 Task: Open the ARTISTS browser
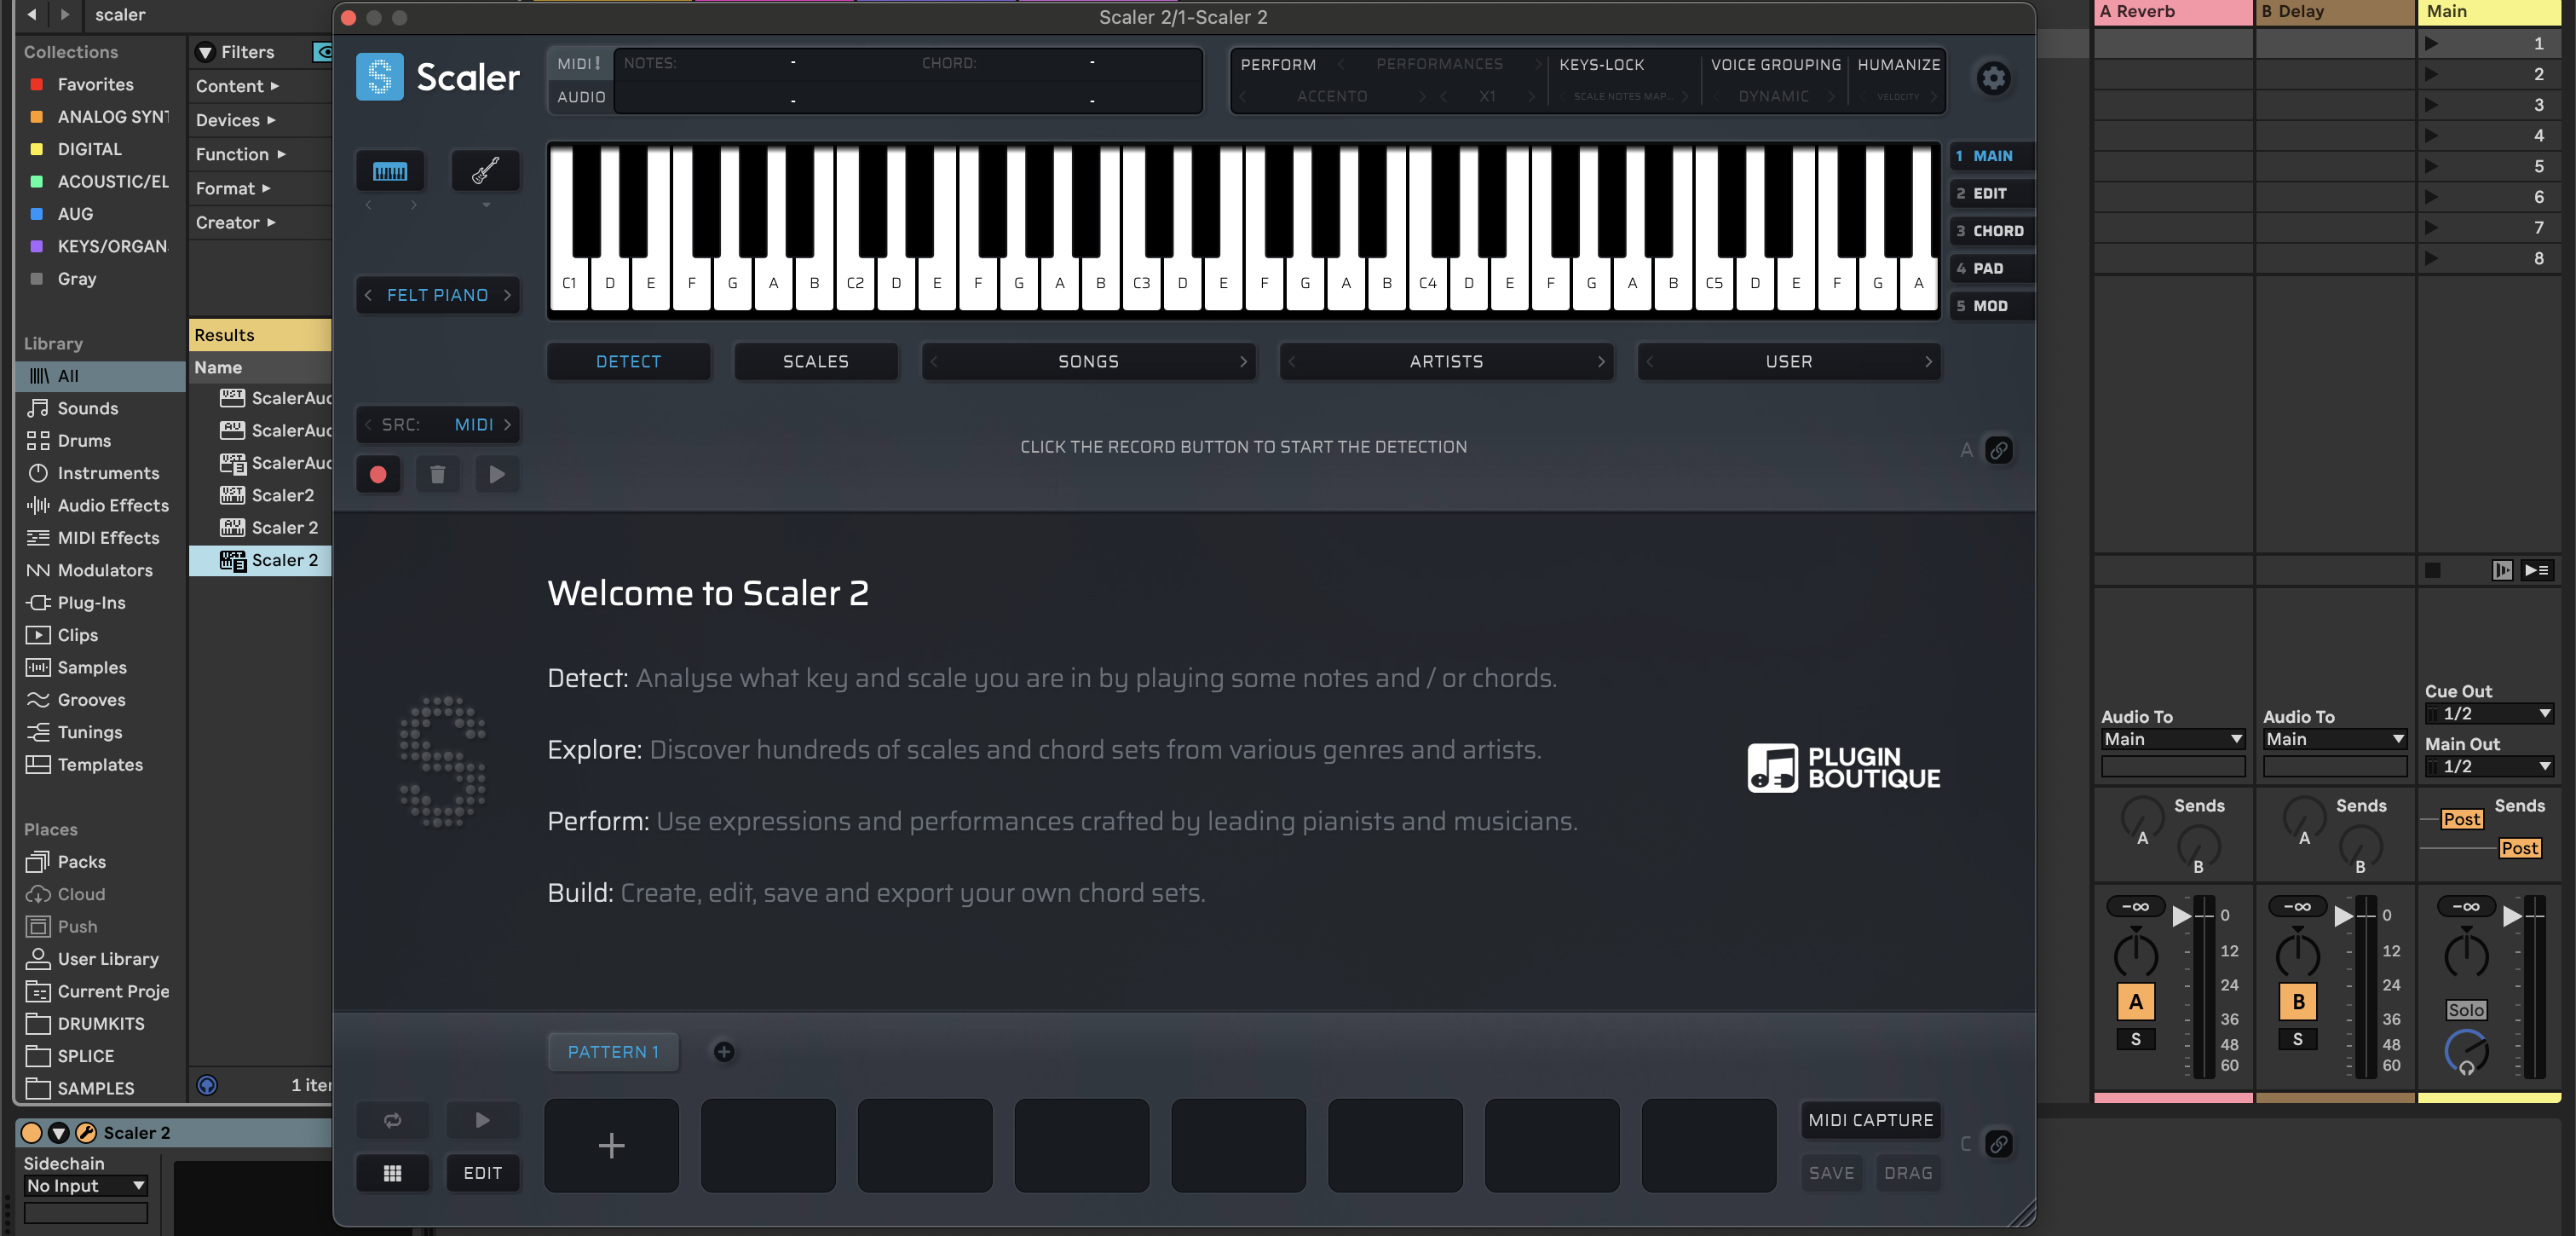(1446, 362)
